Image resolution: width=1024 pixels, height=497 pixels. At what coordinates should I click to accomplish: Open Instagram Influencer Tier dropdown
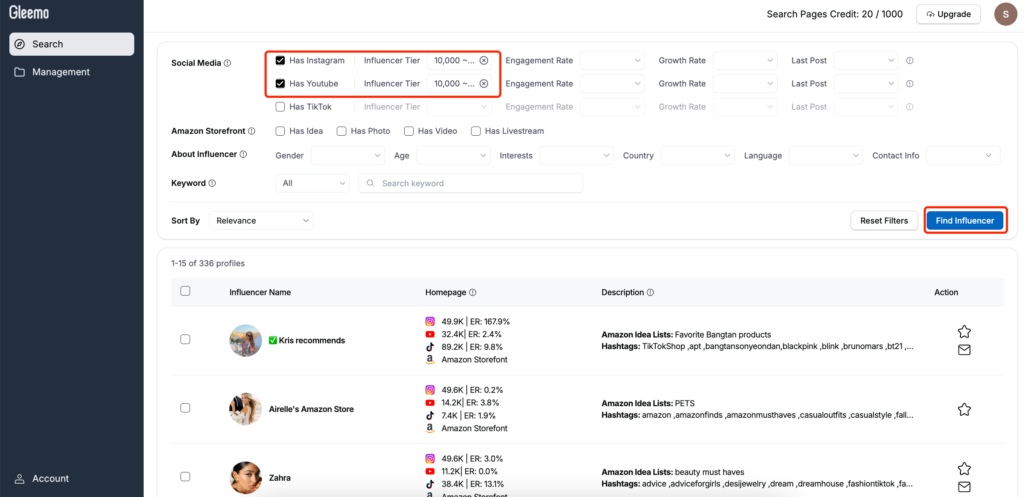tap(459, 60)
